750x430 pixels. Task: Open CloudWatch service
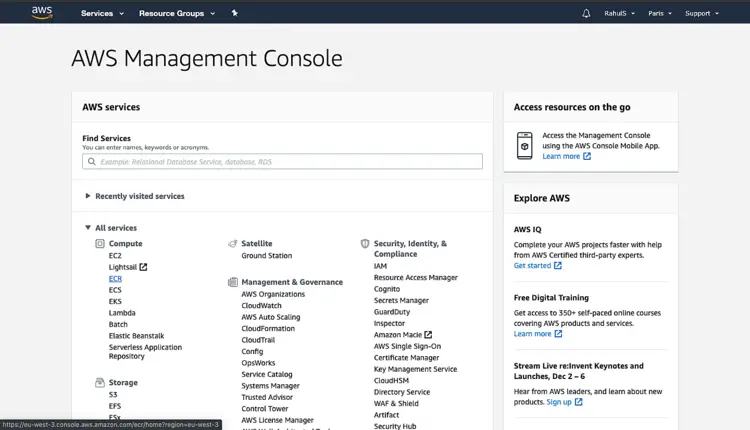click(x=262, y=306)
